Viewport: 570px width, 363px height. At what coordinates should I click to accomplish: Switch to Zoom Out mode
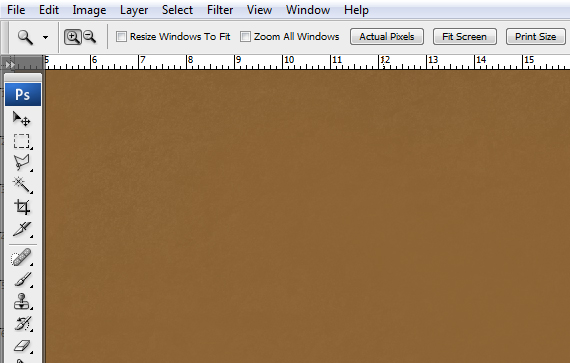click(x=89, y=37)
